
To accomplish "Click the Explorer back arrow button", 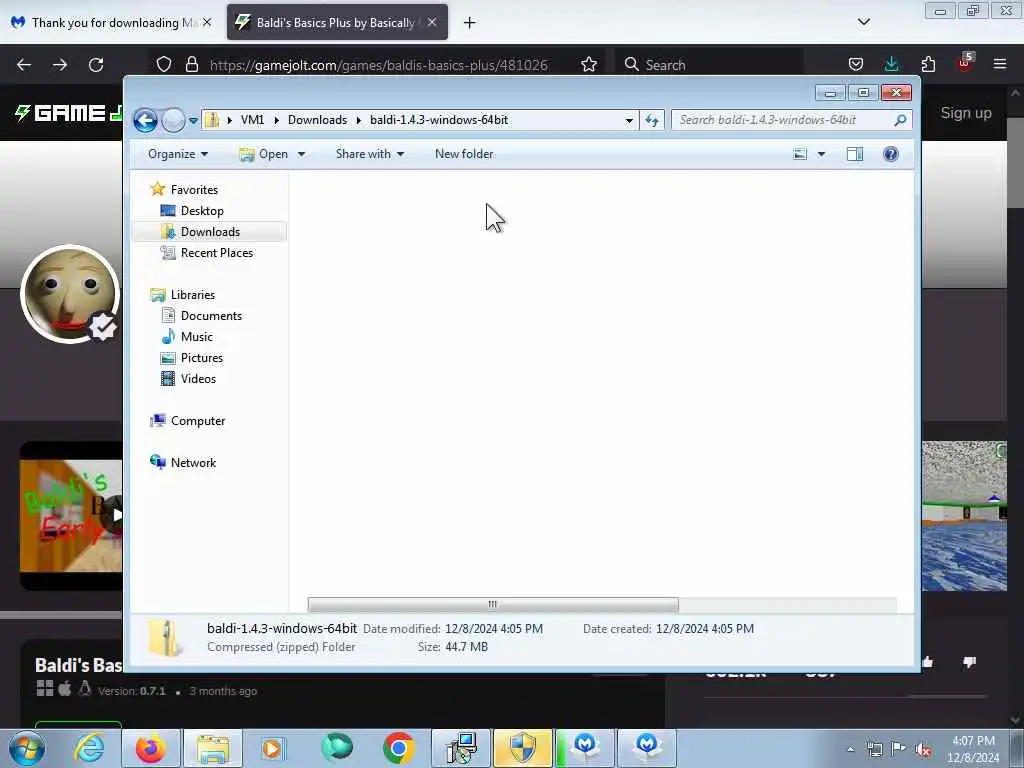I will (145, 120).
